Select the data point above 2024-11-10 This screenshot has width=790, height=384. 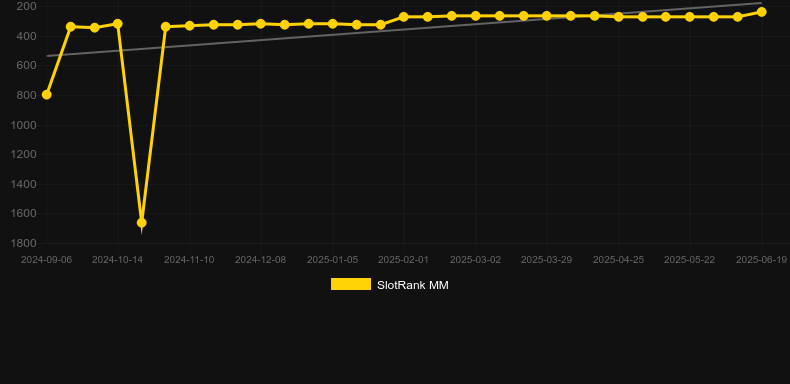click(x=189, y=25)
